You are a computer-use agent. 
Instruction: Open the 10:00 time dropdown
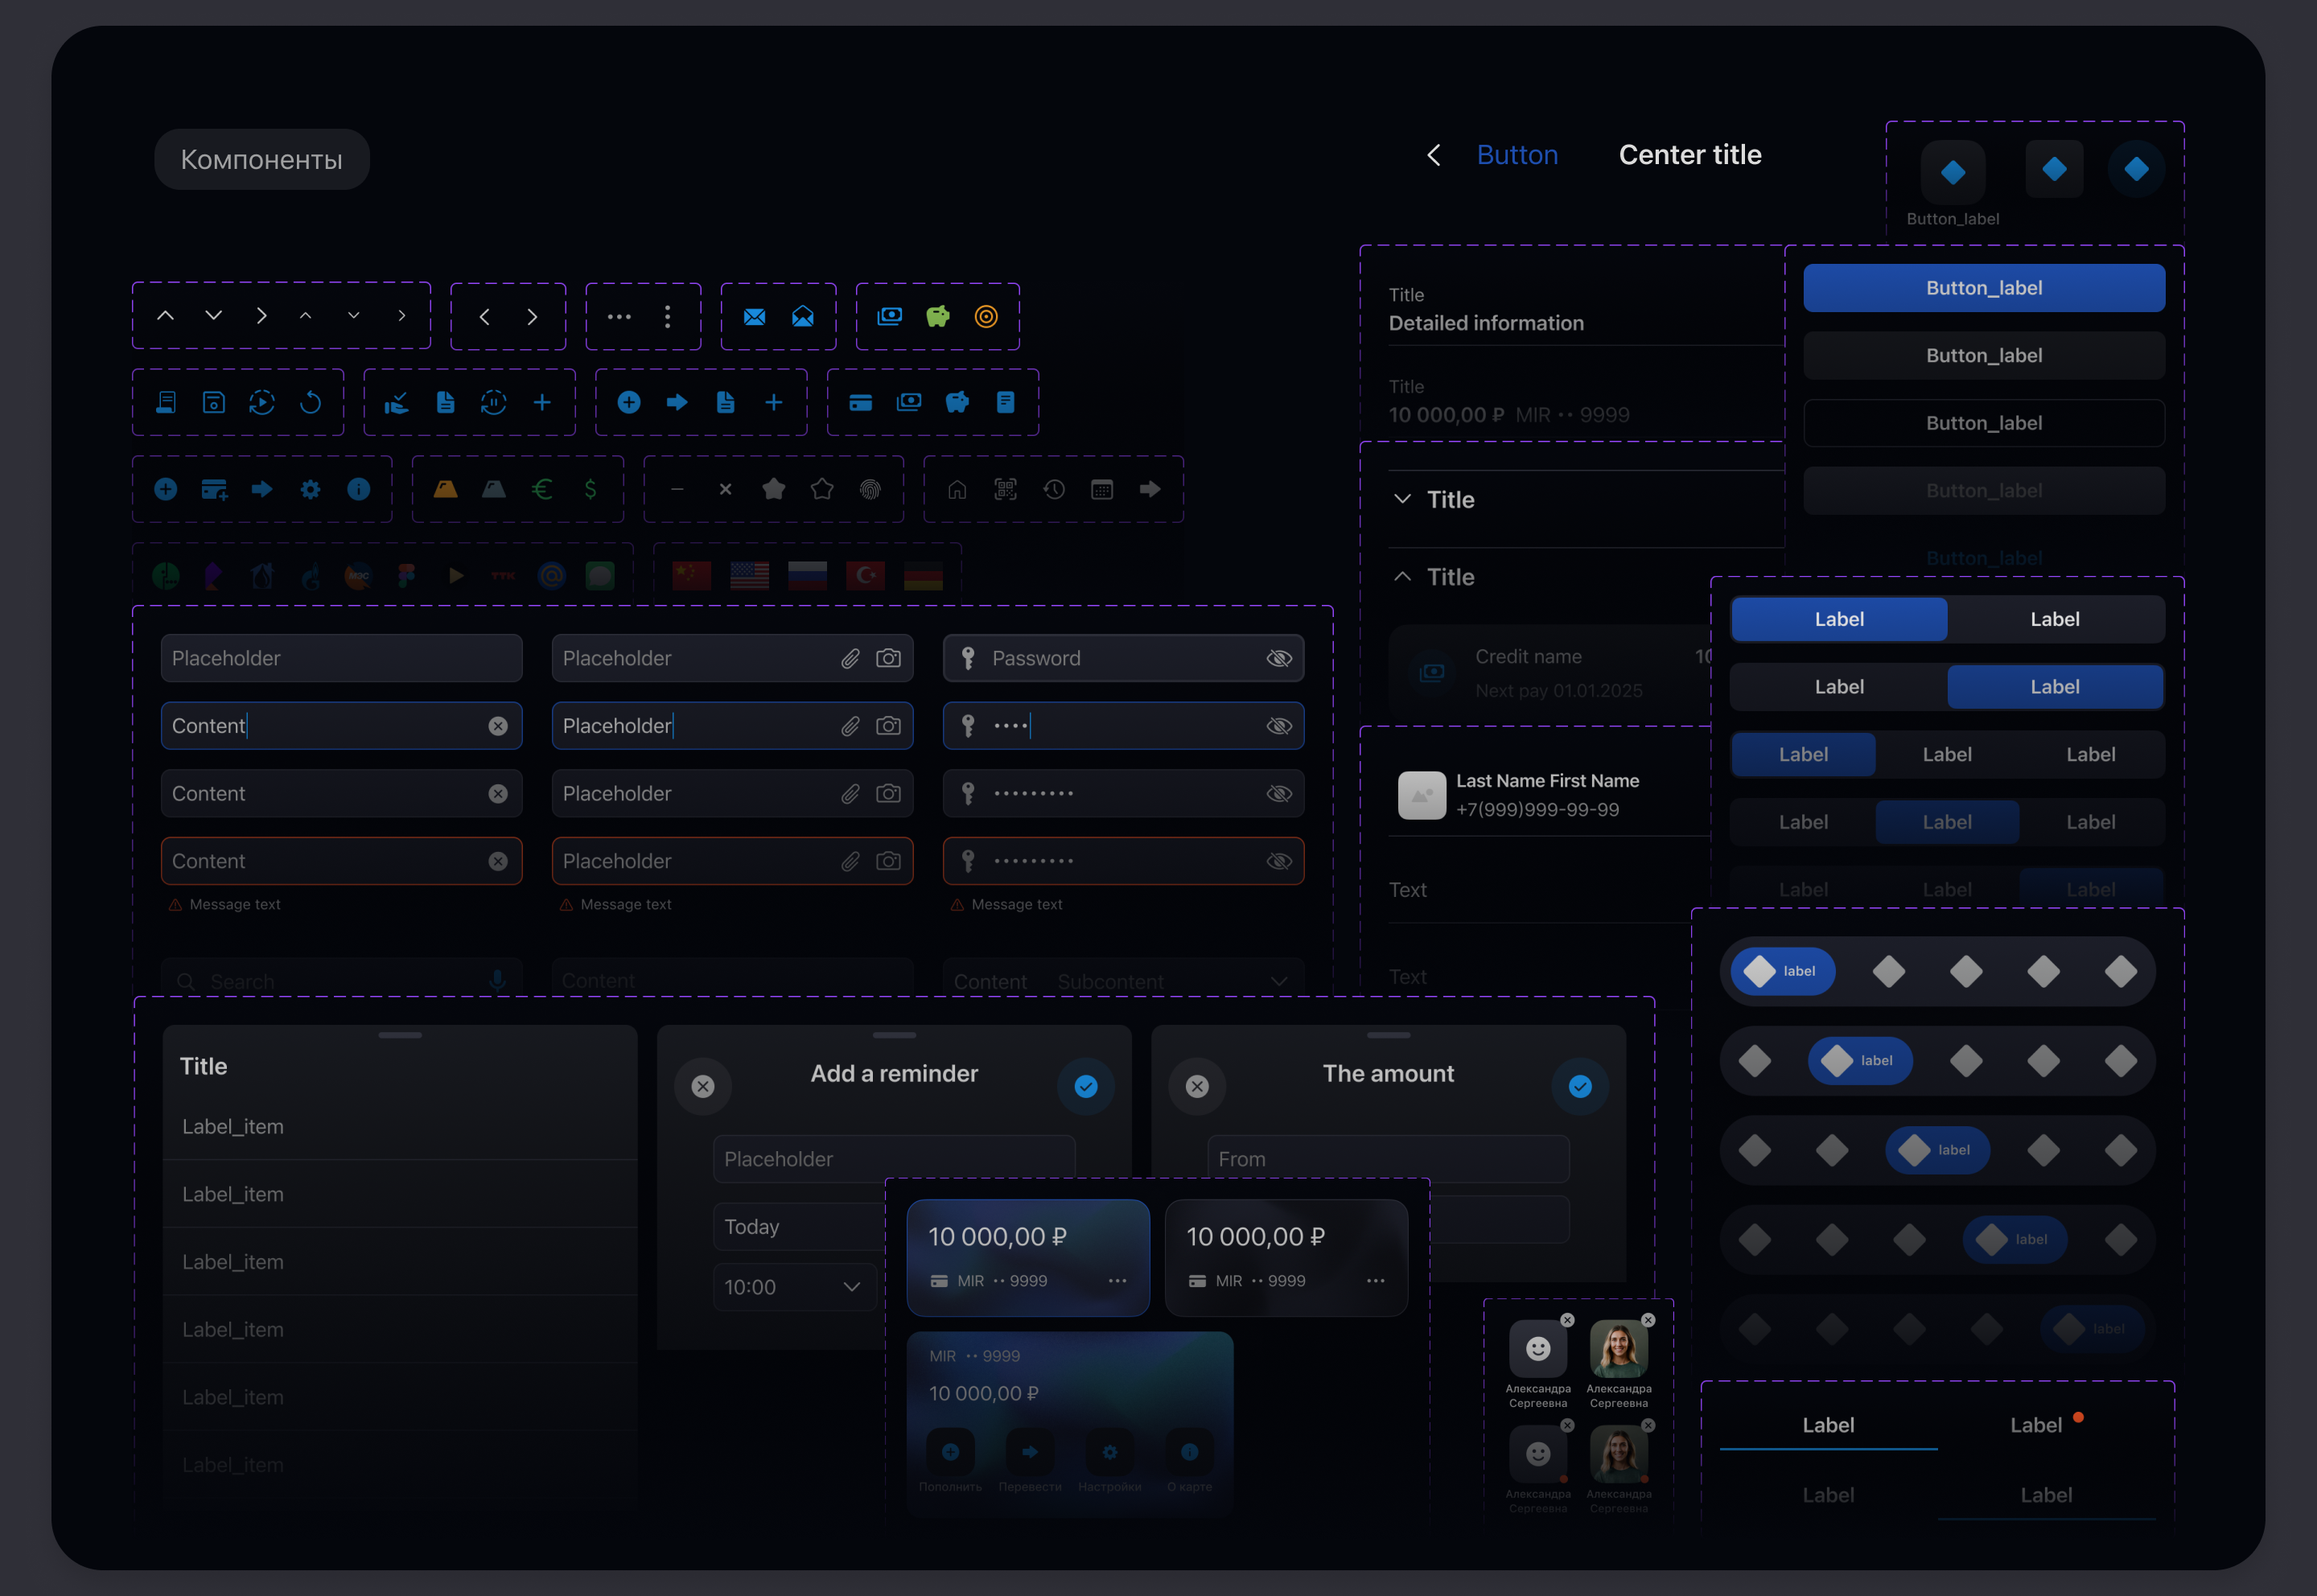851,1287
